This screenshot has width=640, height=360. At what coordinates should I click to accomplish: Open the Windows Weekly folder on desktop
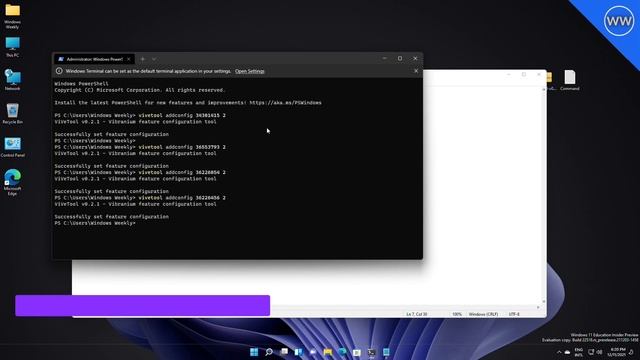12,16
